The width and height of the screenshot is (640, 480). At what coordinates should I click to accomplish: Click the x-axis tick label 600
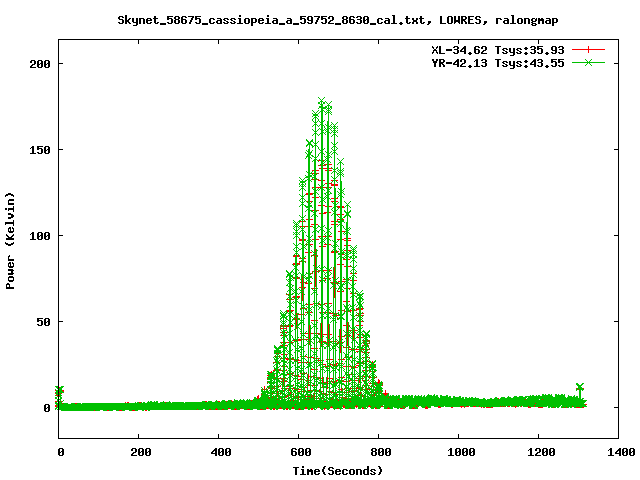[301, 452]
